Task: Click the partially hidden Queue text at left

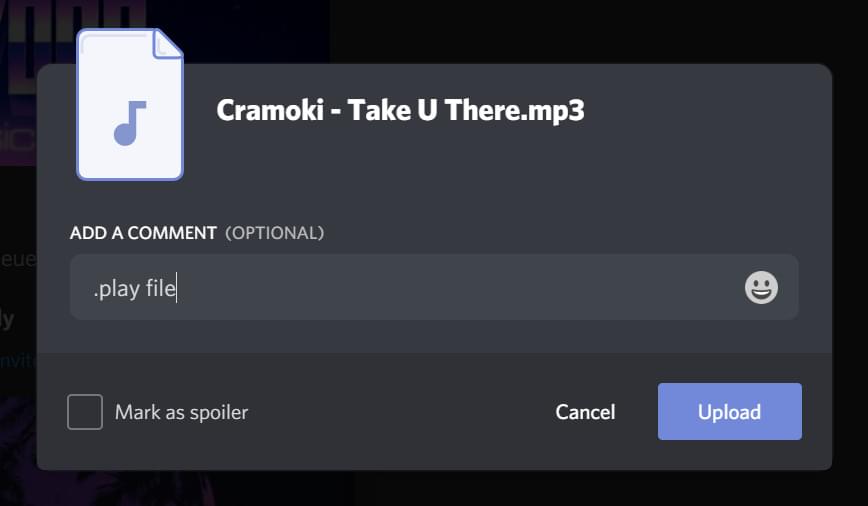Action: pyautogui.click(x=18, y=259)
